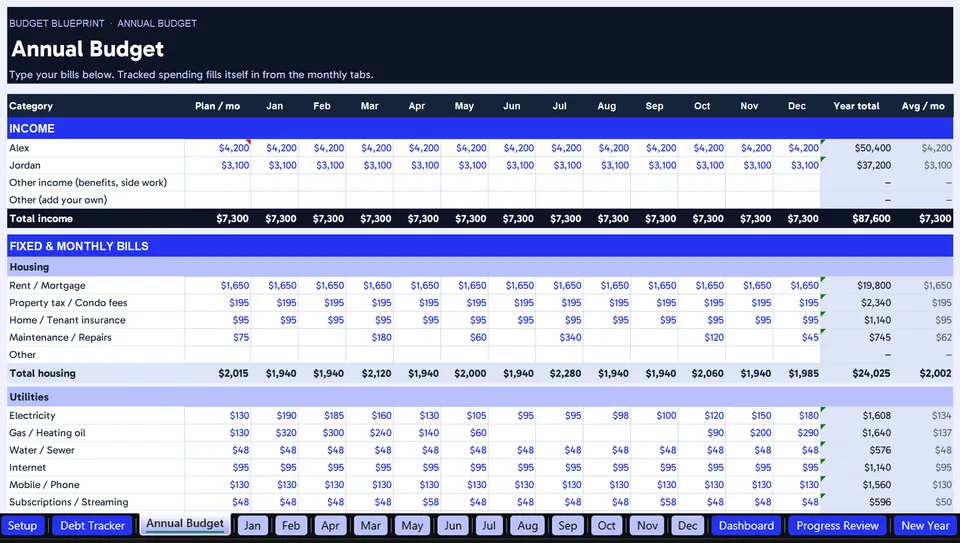Click the Mobile / Phone row label
The image size is (960, 543).
pos(44,485)
